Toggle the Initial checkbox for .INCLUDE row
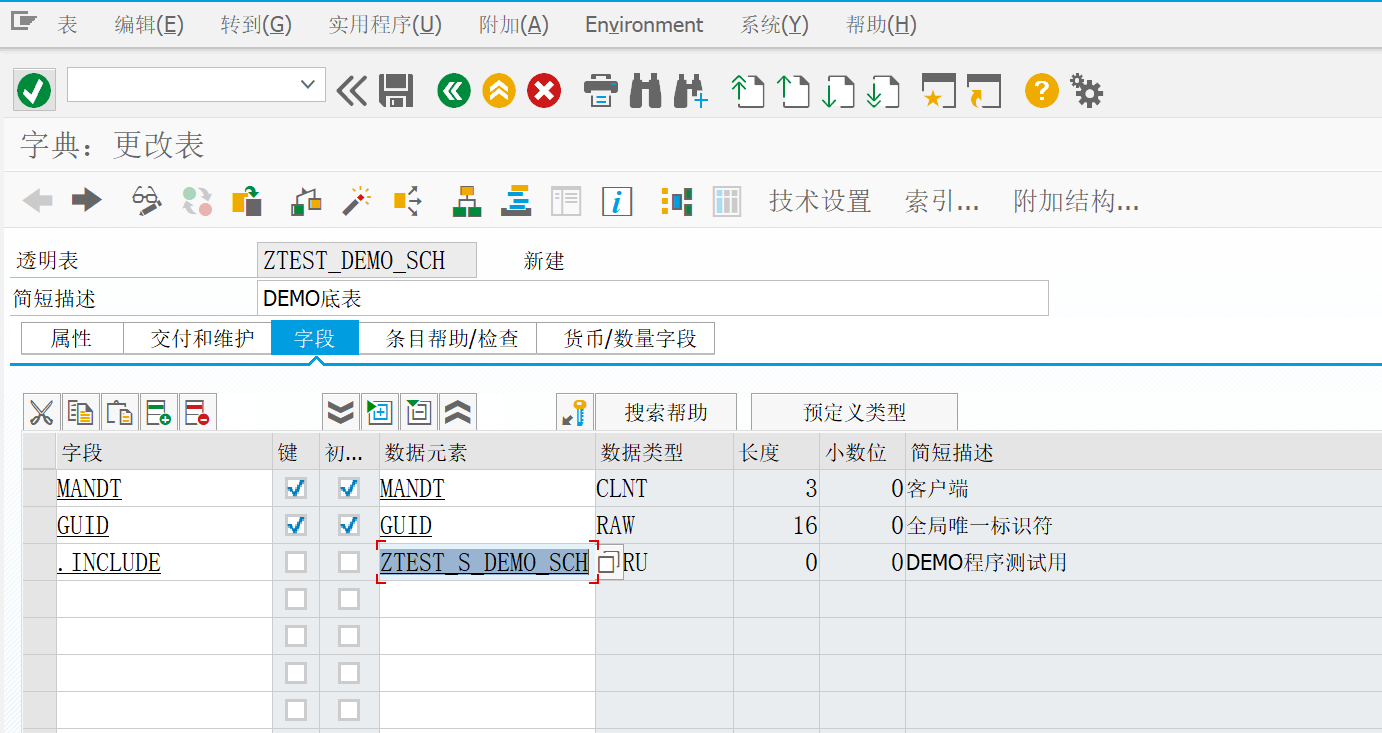 tap(349, 562)
